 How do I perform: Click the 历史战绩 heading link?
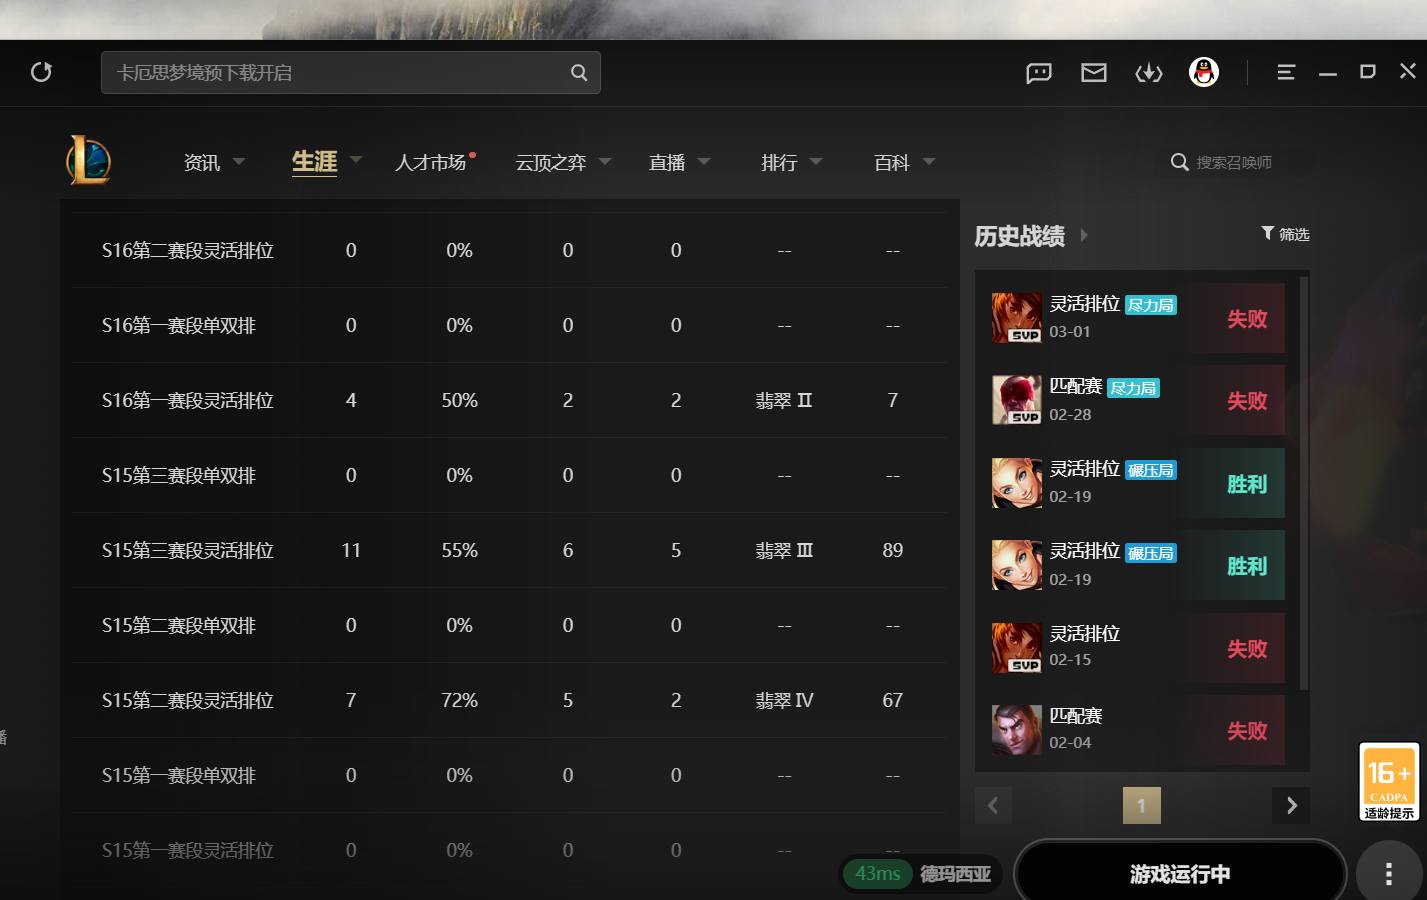click(1020, 236)
